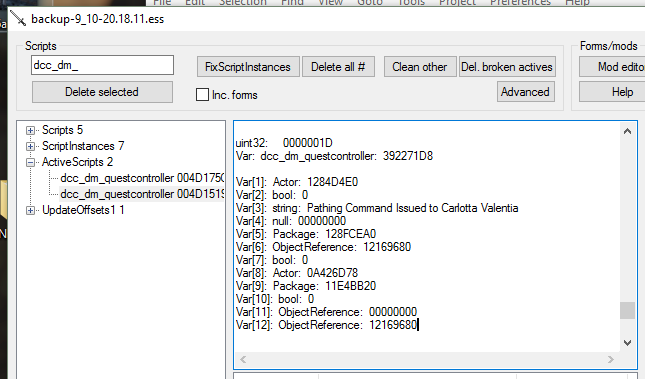
Task: Click the 'Var[7]: bool: 0' line
Action: [272, 260]
